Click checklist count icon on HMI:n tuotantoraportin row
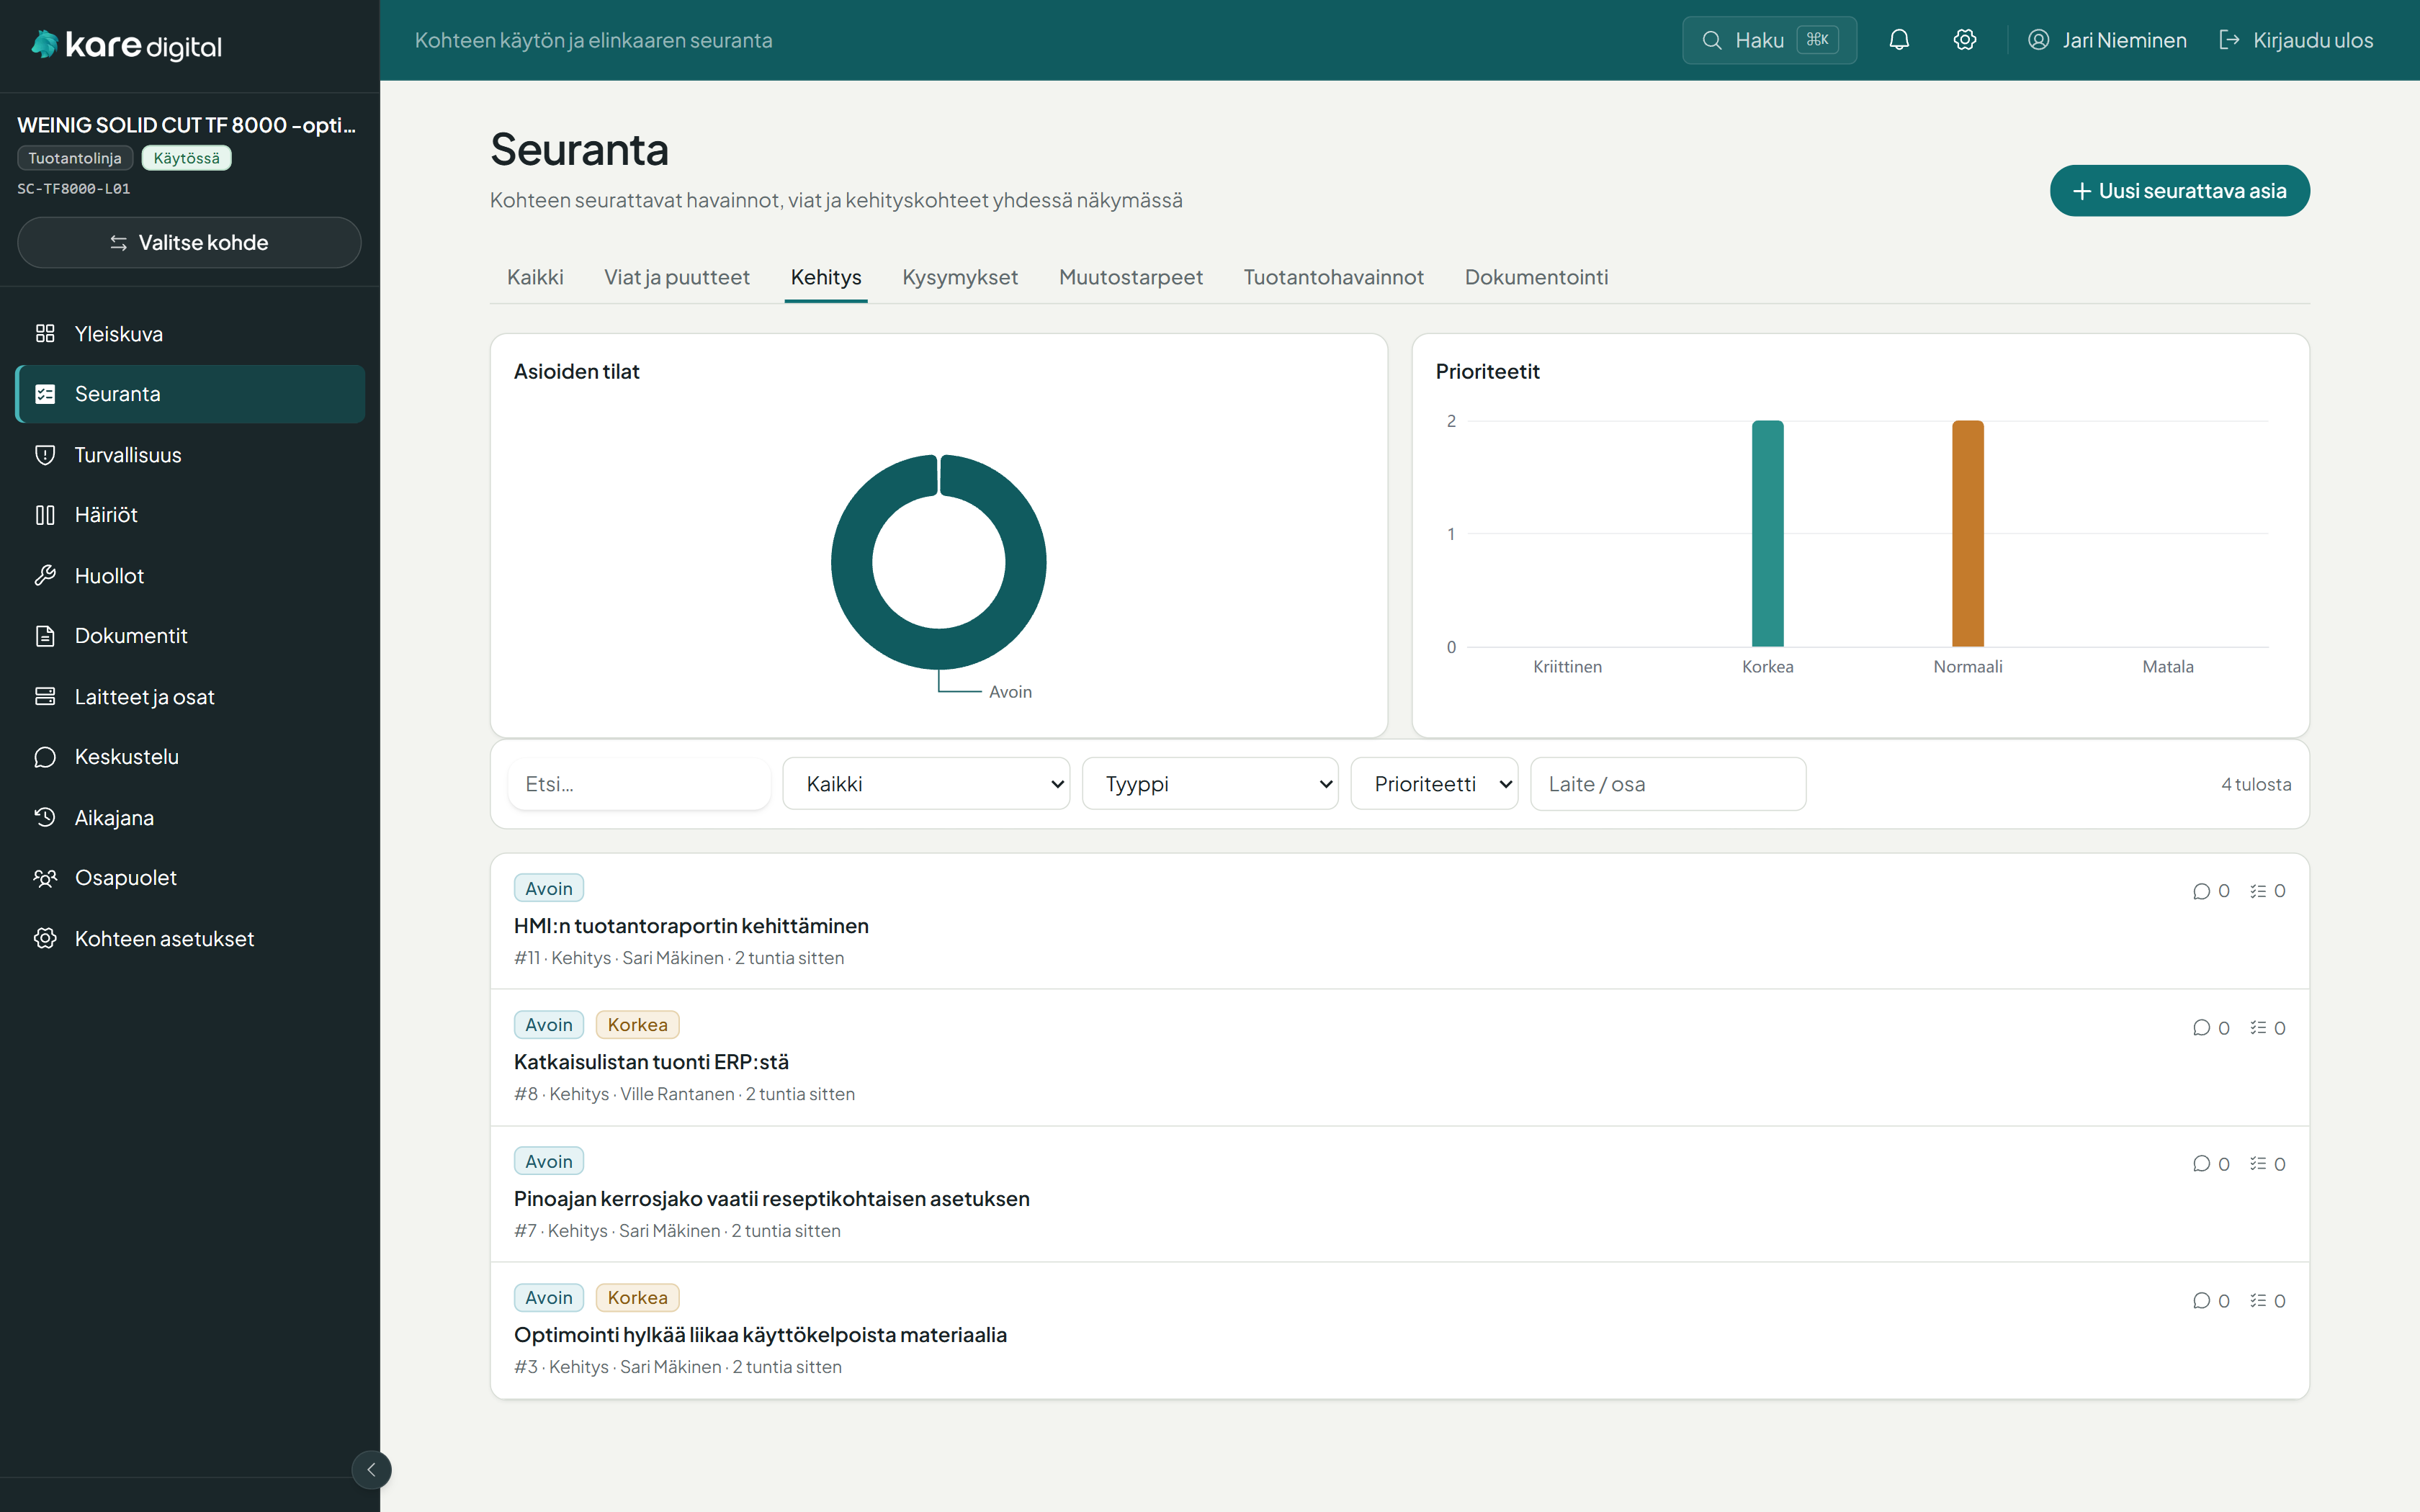Screen dimensions: 2420x1512 (2258, 891)
